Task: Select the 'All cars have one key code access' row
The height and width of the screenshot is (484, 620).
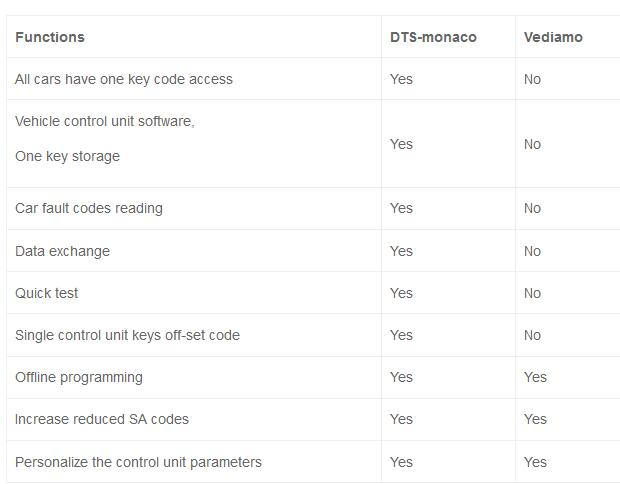Action: pos(313,79)
